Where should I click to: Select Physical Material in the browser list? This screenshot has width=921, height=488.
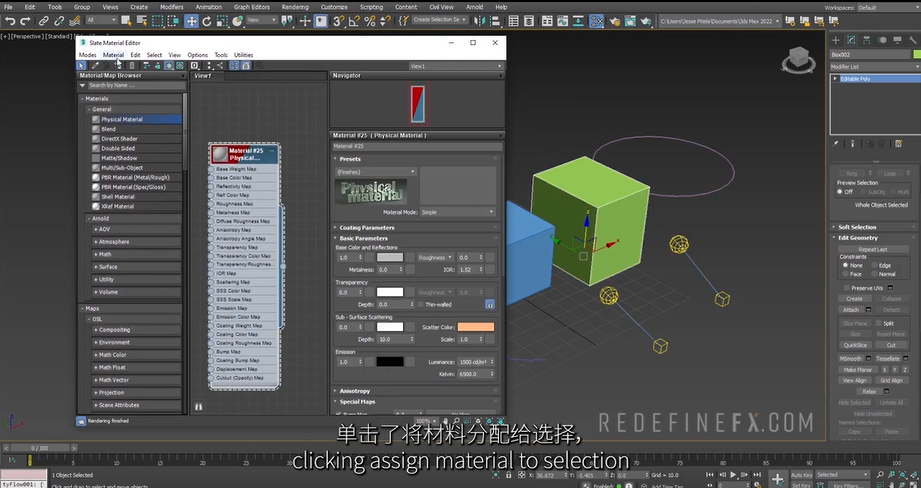(136, 119)
